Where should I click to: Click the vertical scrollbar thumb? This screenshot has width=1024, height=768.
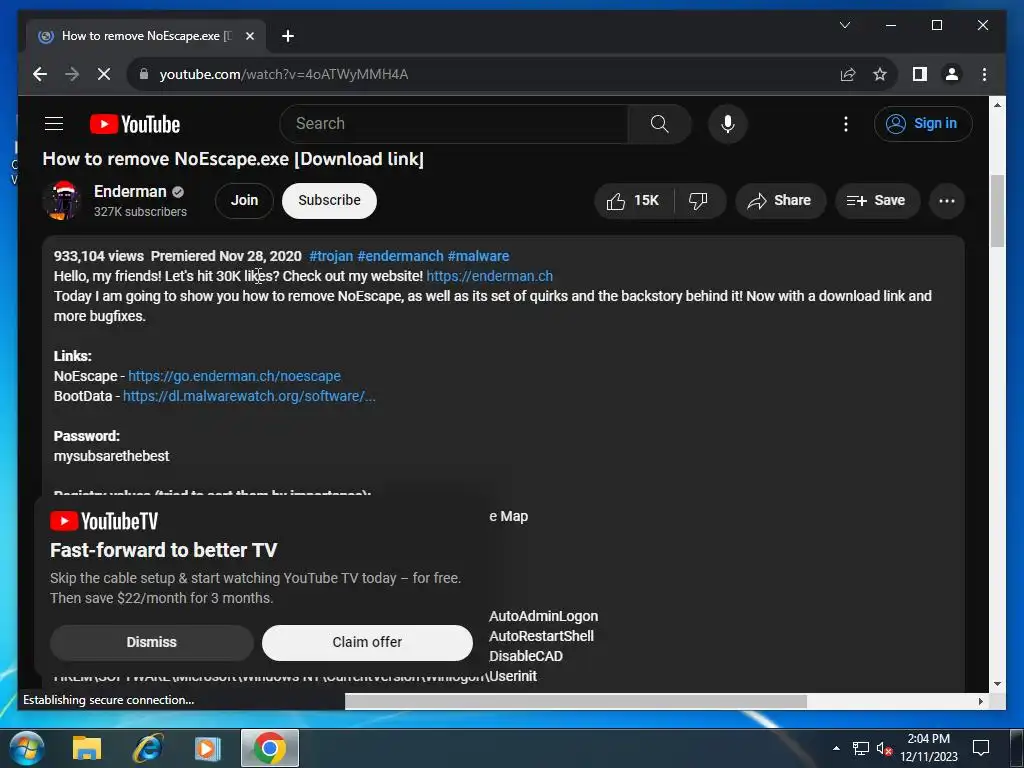click(x=997, y=211)
